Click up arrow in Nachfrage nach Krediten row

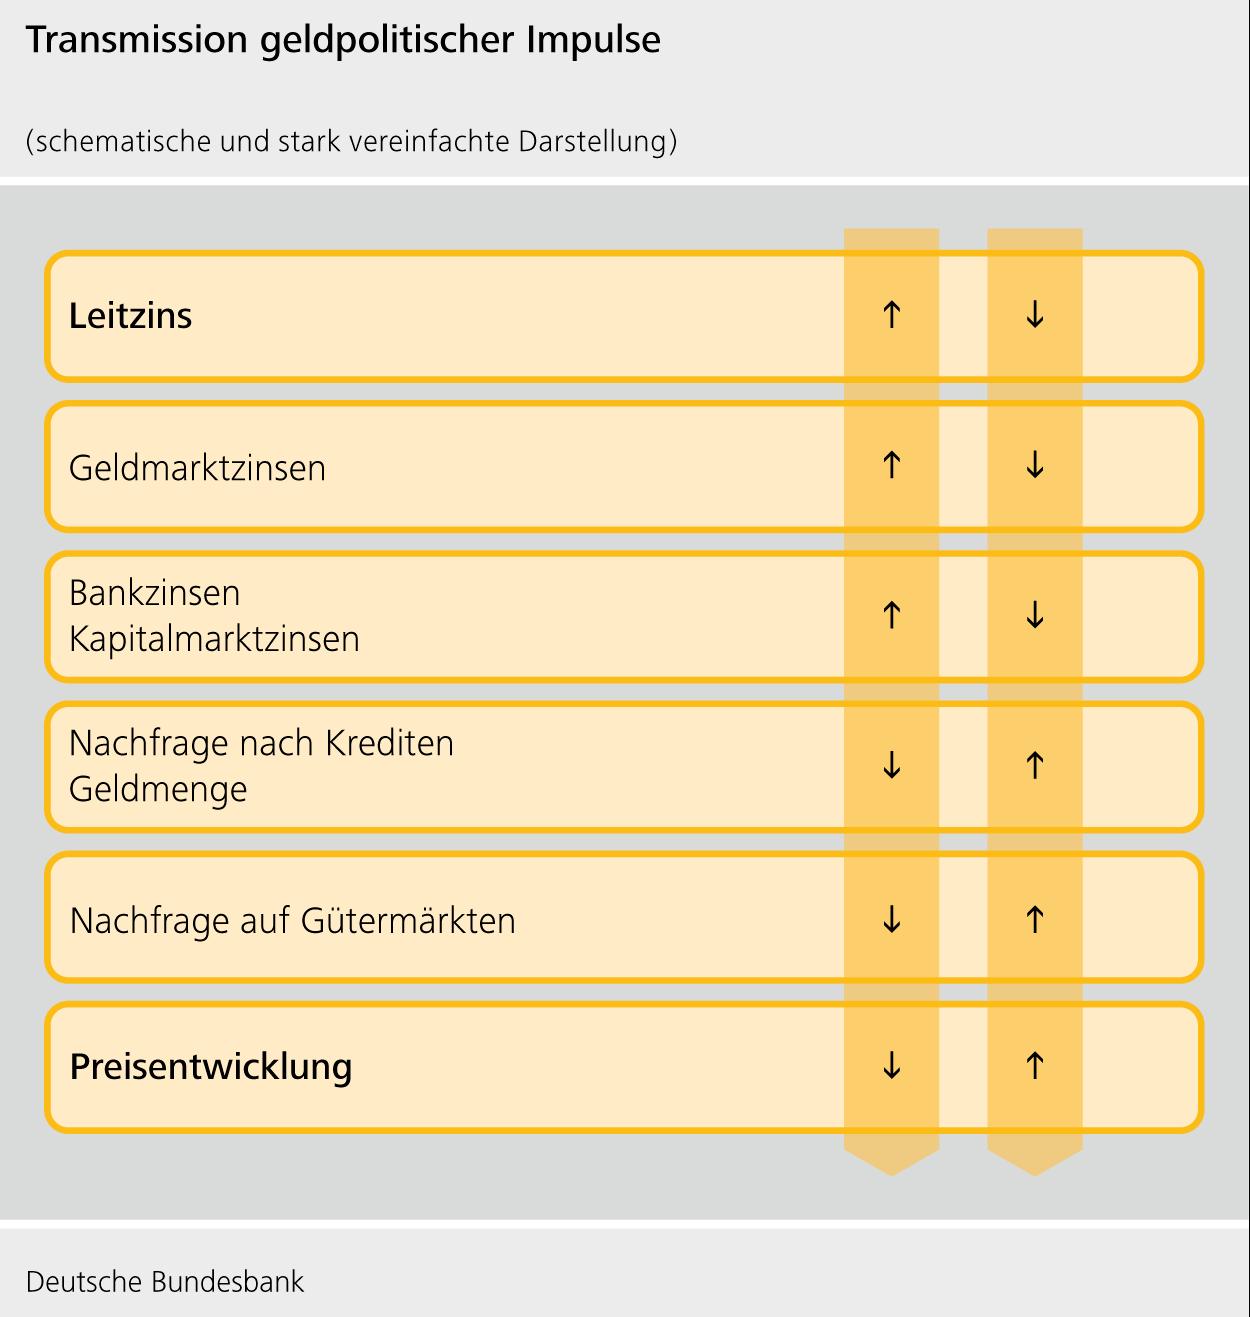[x=1035, y=766]
